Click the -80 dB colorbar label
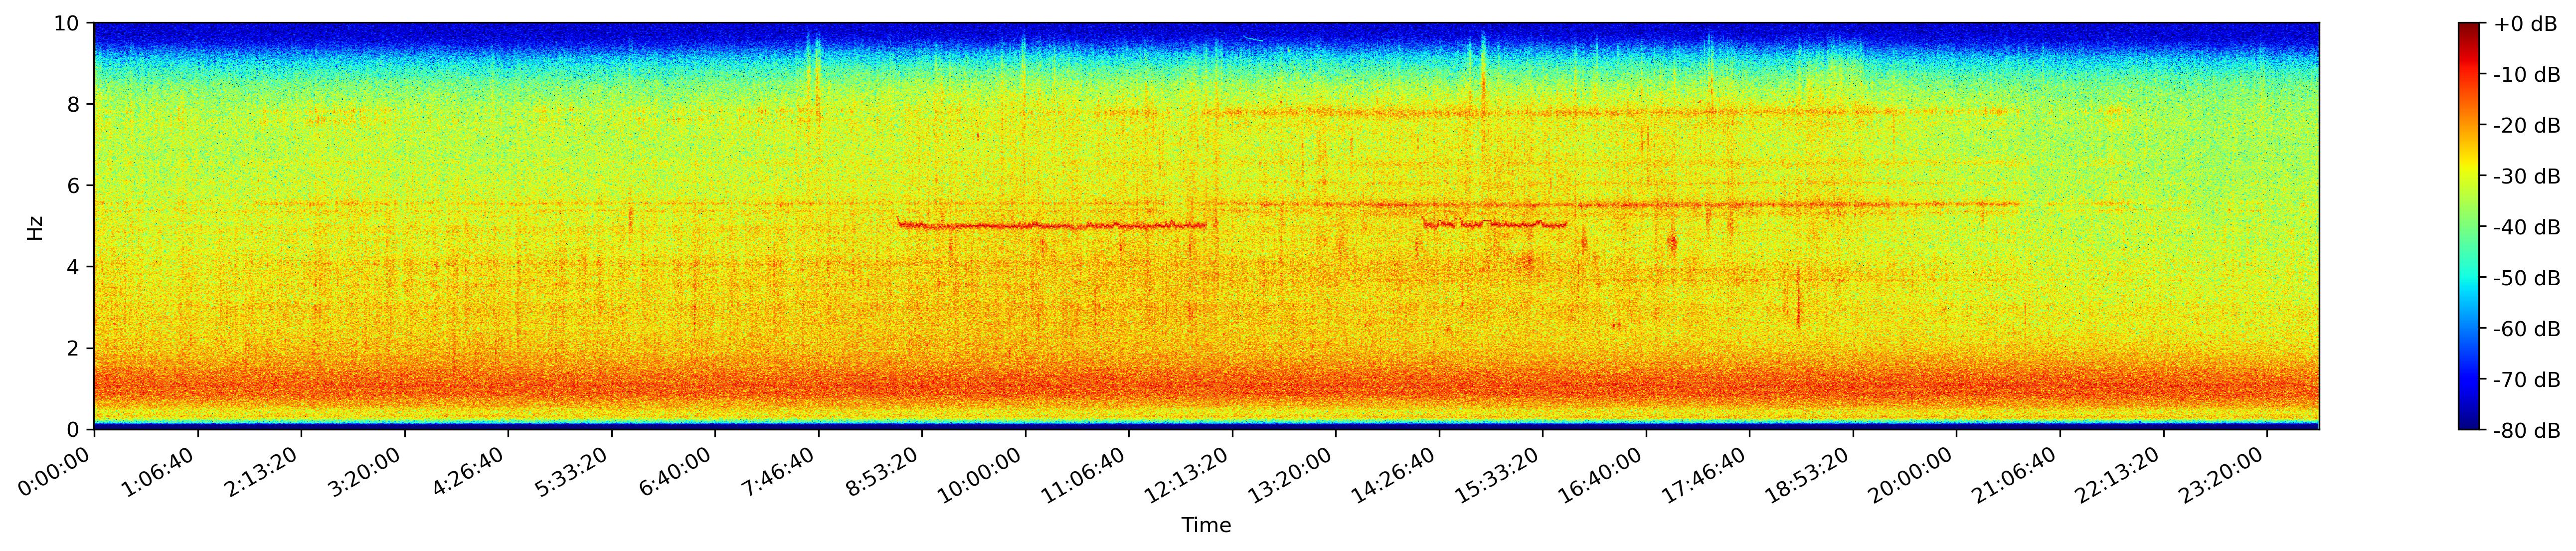 (2526, 431)
